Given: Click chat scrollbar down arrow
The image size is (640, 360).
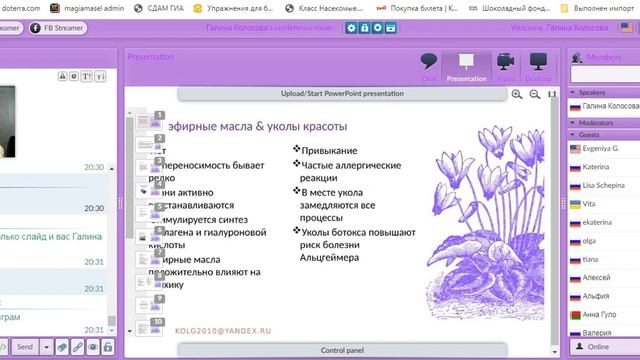Looking at the screenshot, I should tap(112, 330).
